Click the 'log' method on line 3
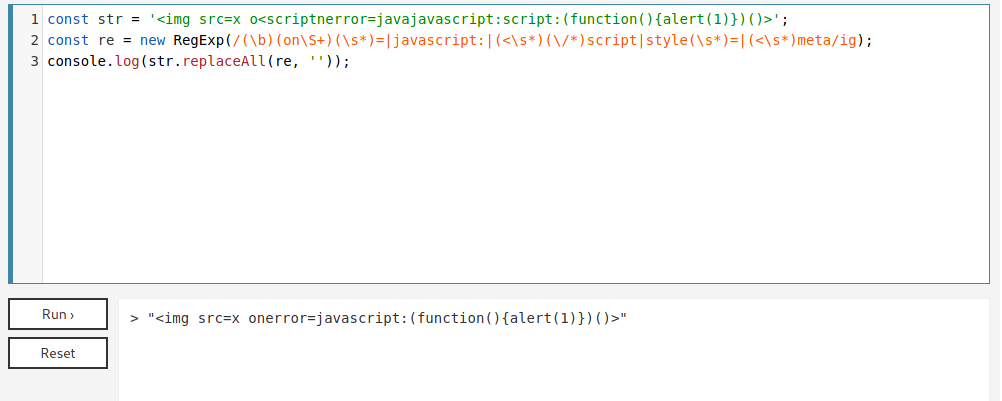 127,61
